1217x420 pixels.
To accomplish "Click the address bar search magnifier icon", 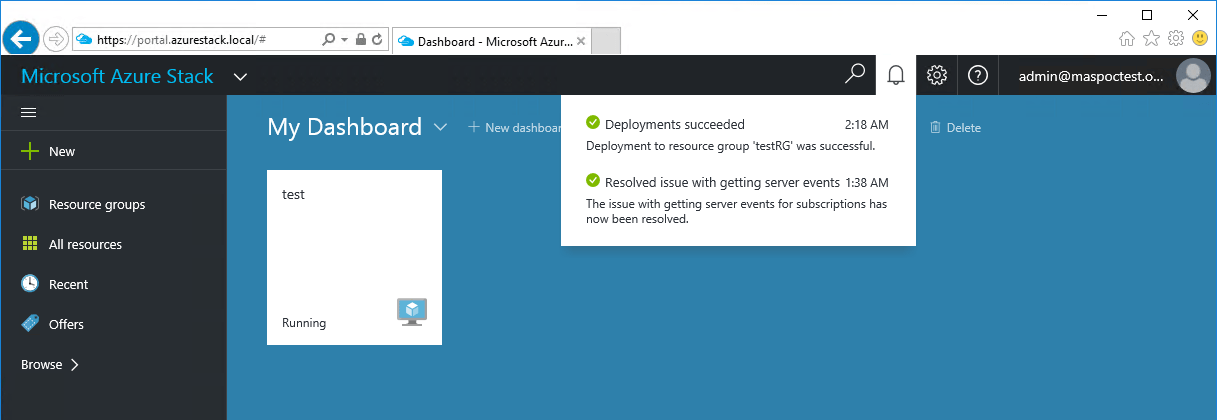I will tap(329, 40).
